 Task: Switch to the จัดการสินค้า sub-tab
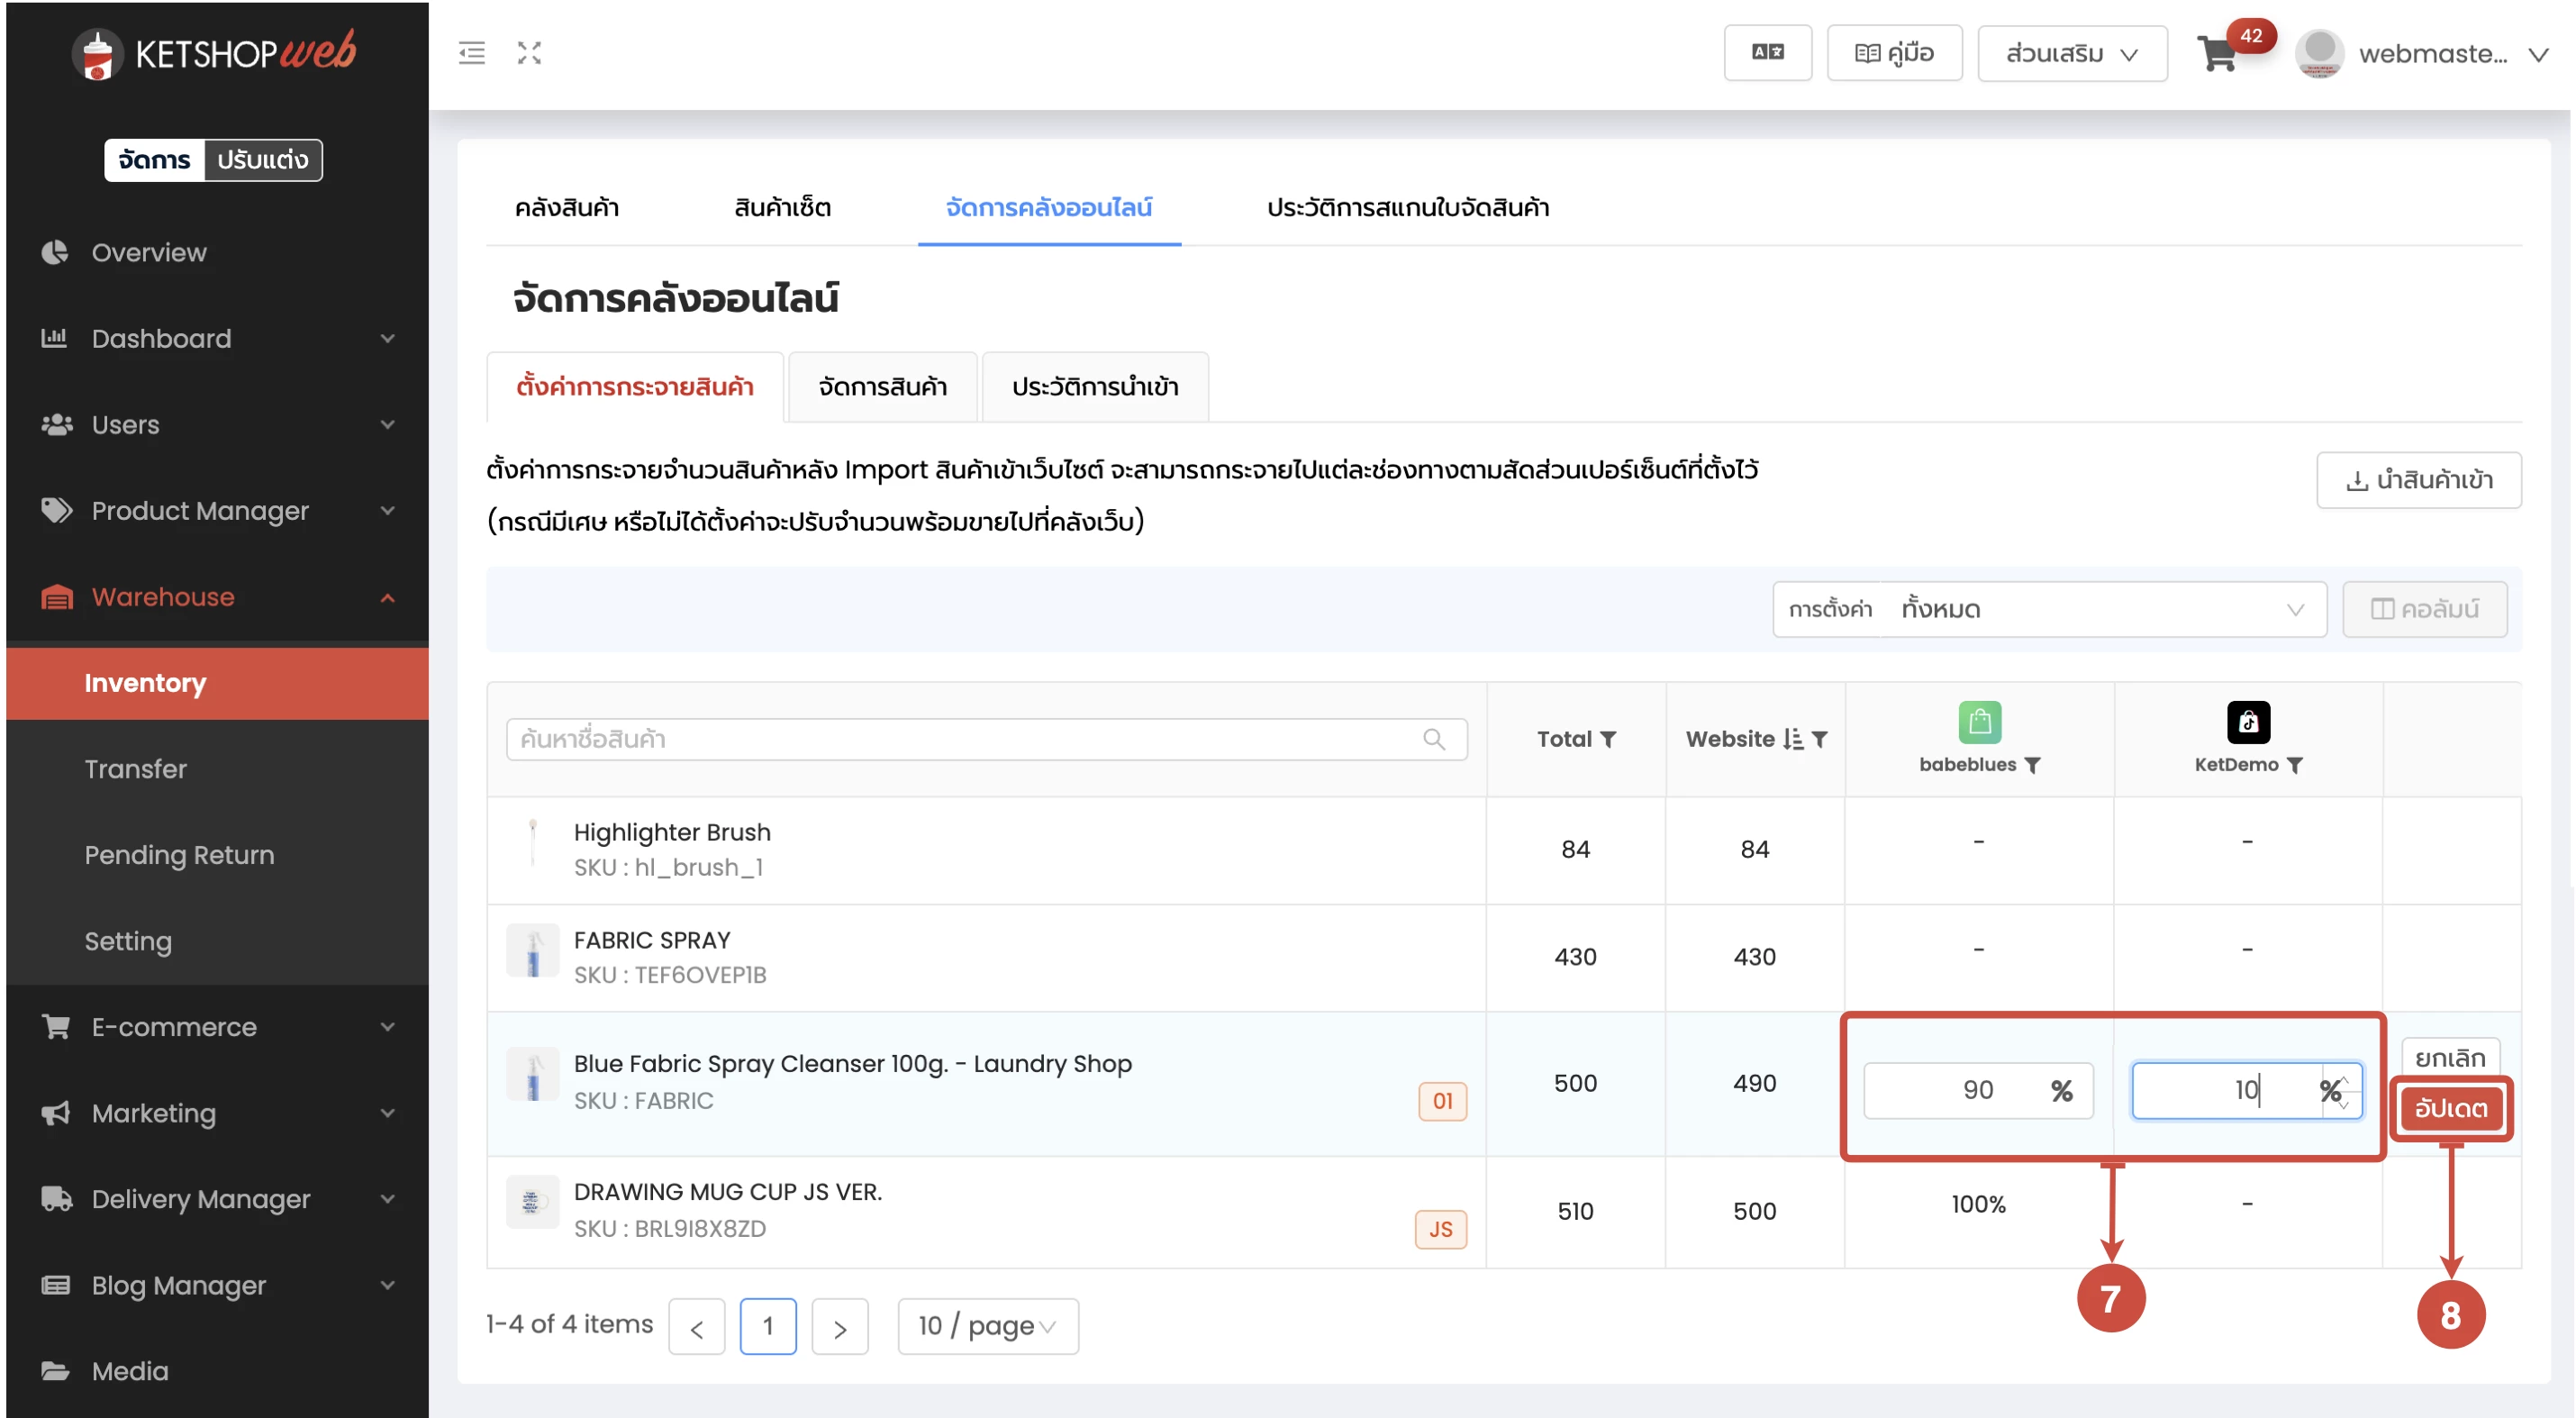882,387
